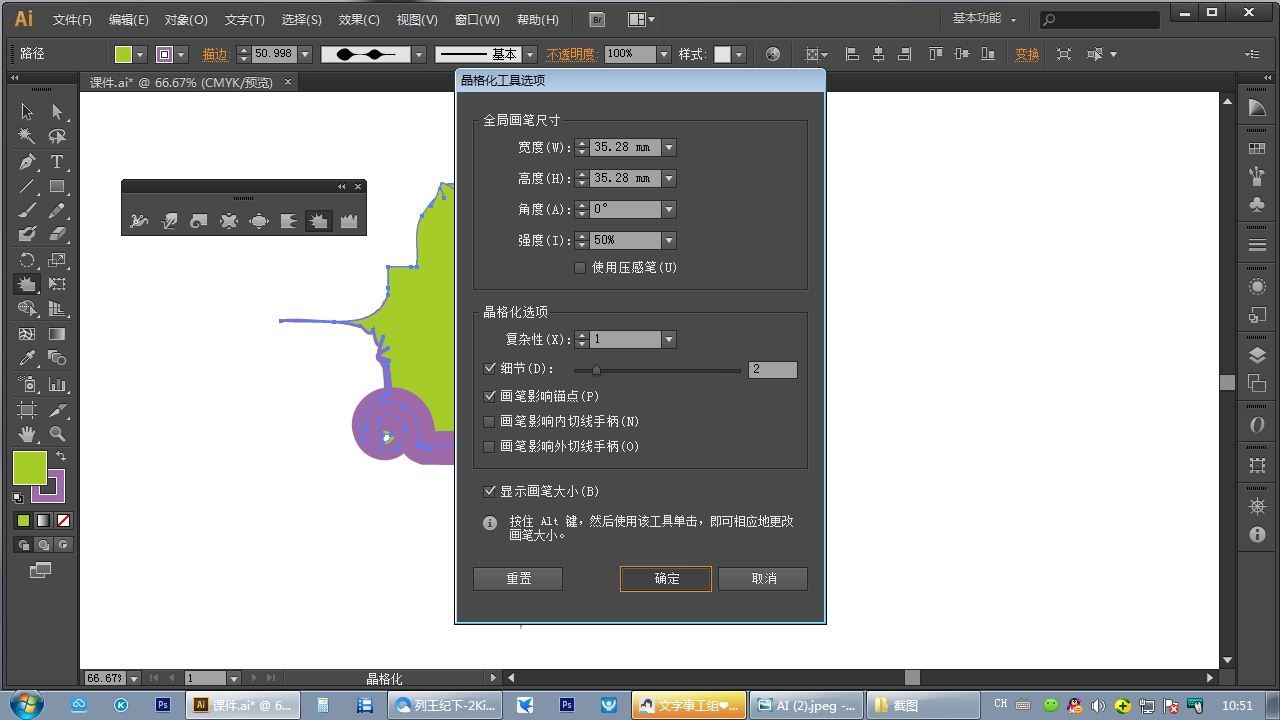Select the Hand tool
The width and height of the screenshot is (1280, 720).
pyautogui.click(x=27, y=434)
